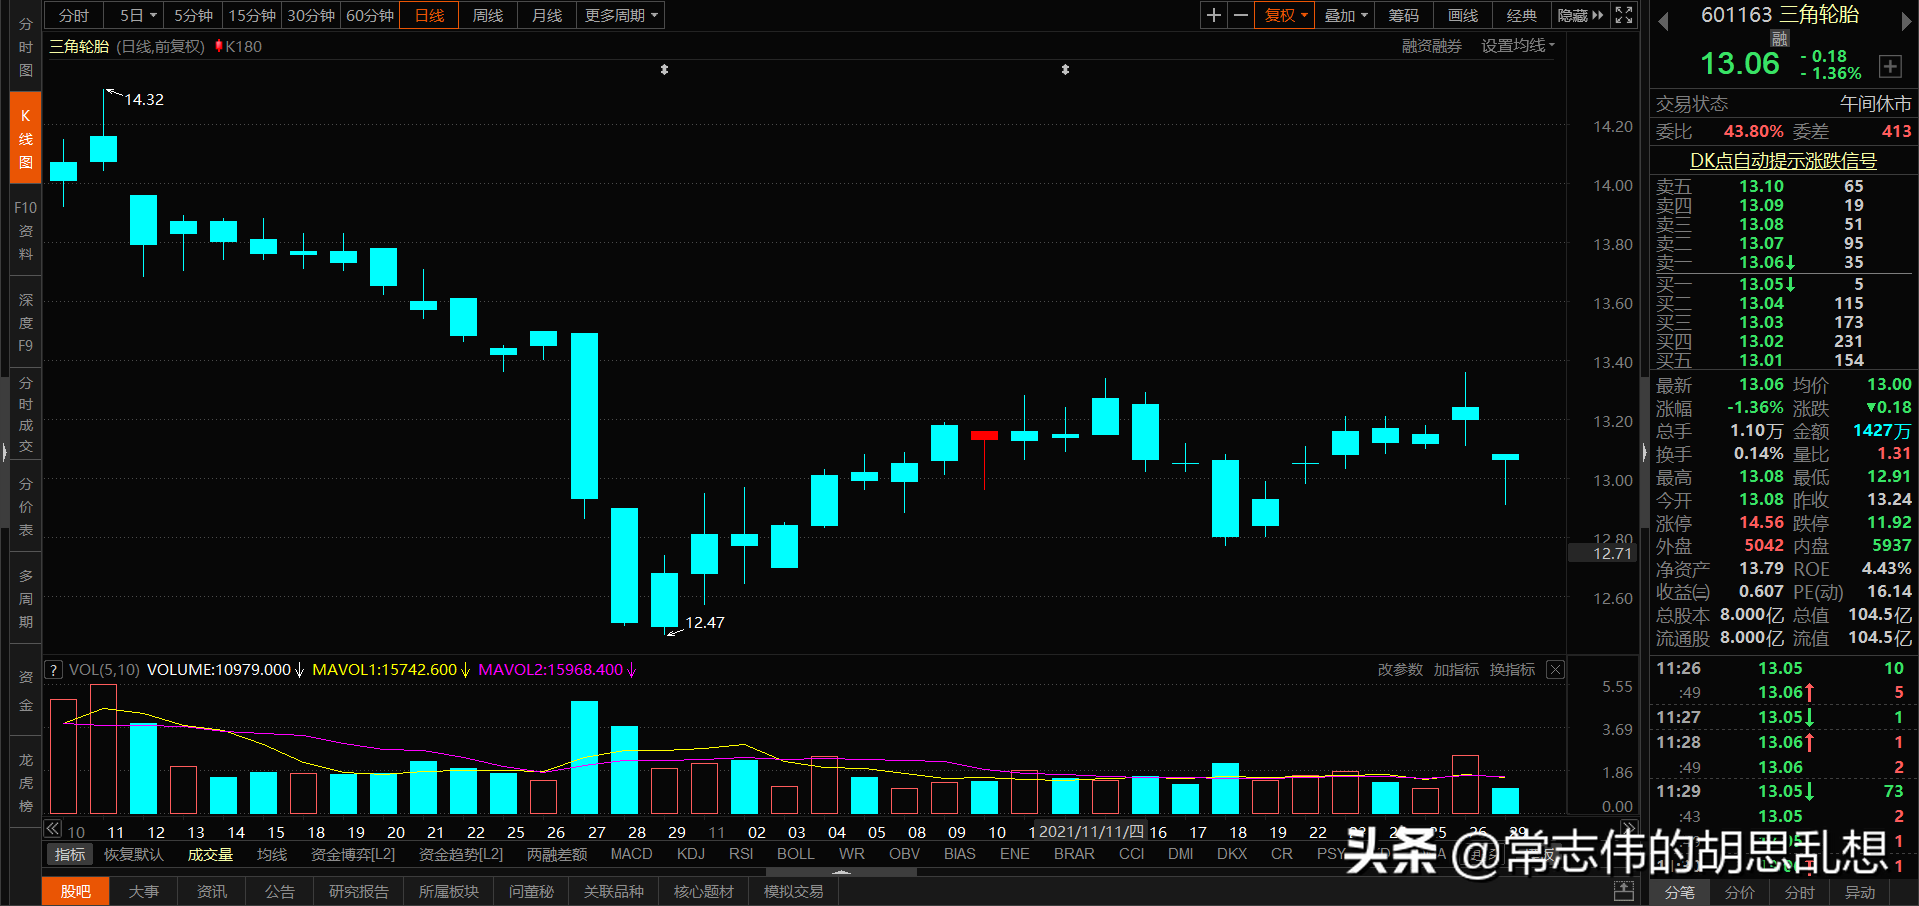Open the F10 资料 panel
The width and height of the screenshot is (1919, 906).
[25, 230]
